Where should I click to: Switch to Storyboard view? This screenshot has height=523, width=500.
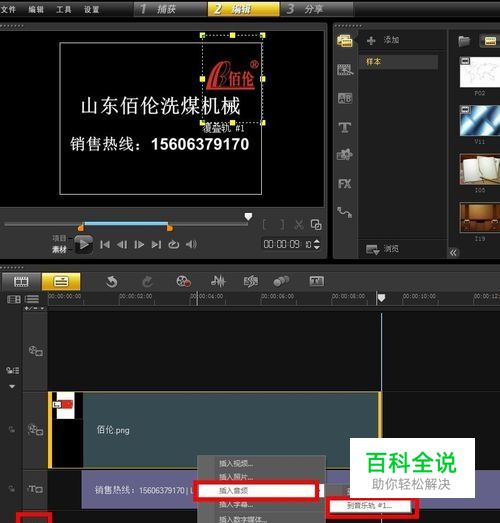pos(21,282)
